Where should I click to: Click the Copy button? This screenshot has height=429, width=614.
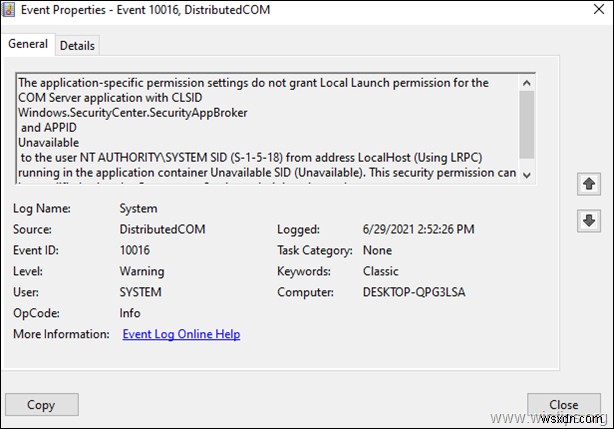tap(42, 404)
